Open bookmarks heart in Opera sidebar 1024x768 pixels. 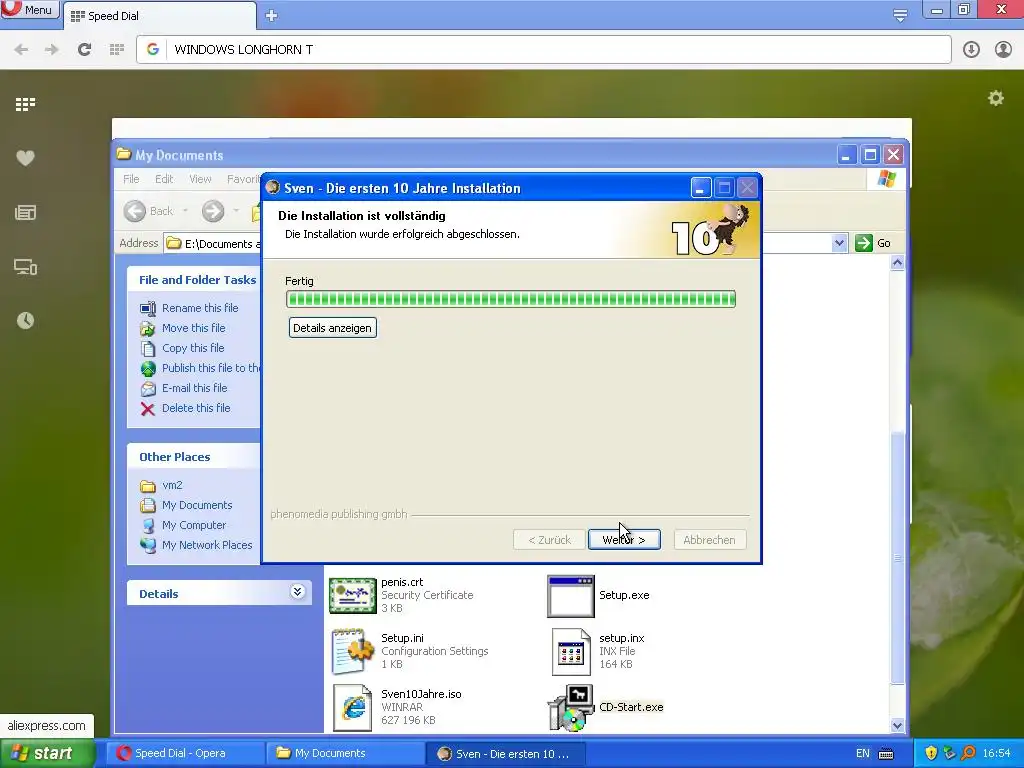coord(25,158)
